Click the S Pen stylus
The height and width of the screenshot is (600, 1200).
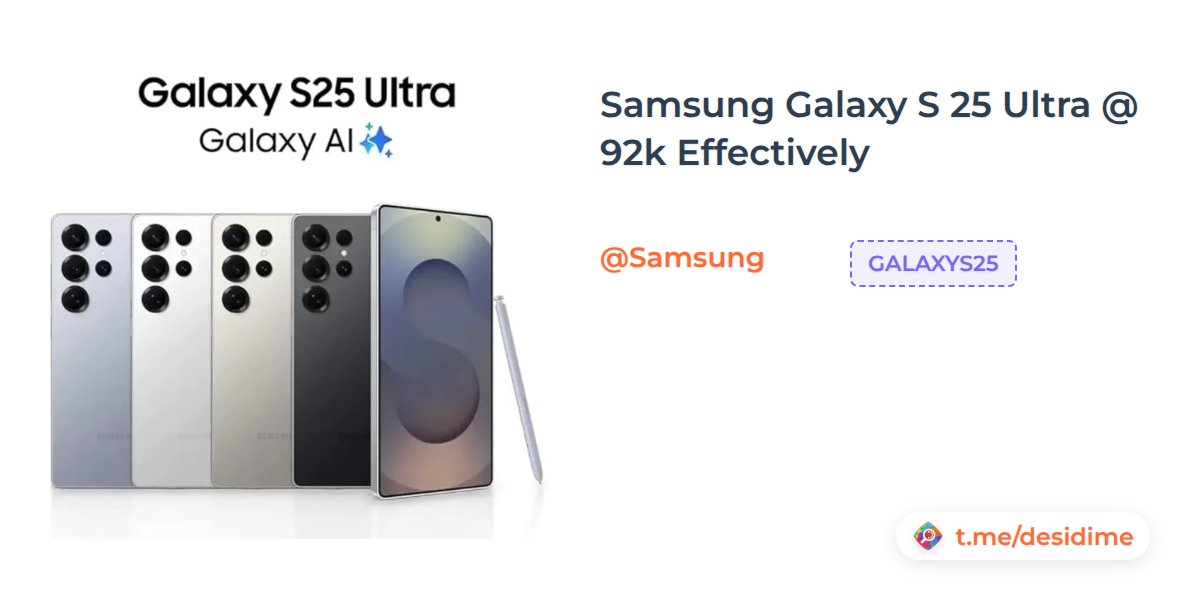[x=519, y=390]
